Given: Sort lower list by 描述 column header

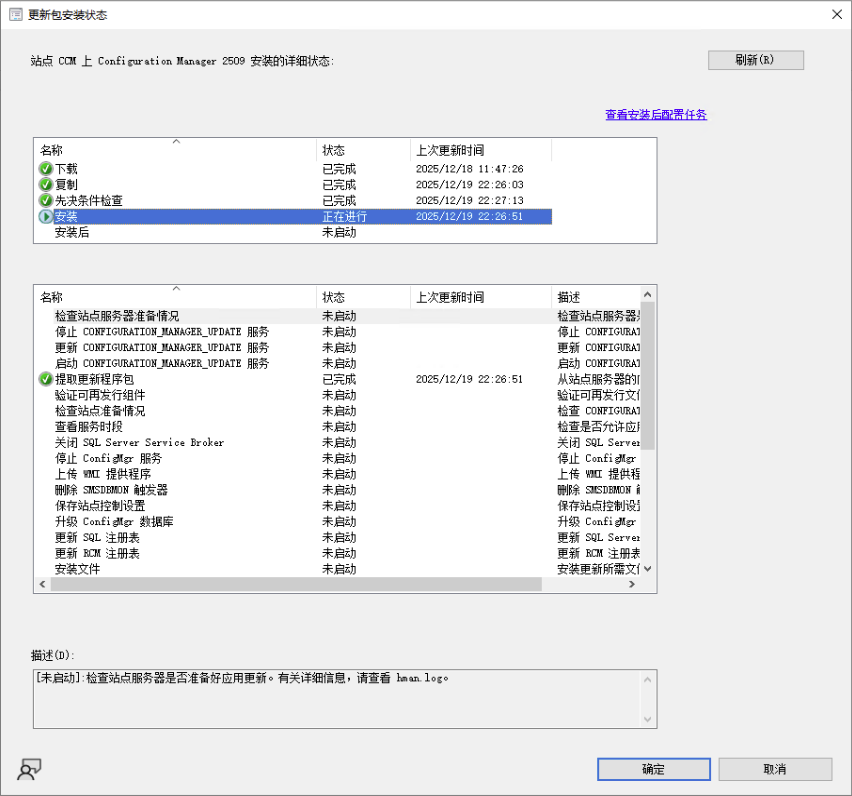Looking at the screenshot, I should point(596,297).
